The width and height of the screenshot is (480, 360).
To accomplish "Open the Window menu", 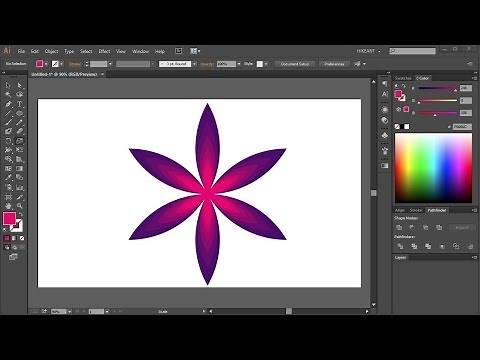I will [140, 51].
